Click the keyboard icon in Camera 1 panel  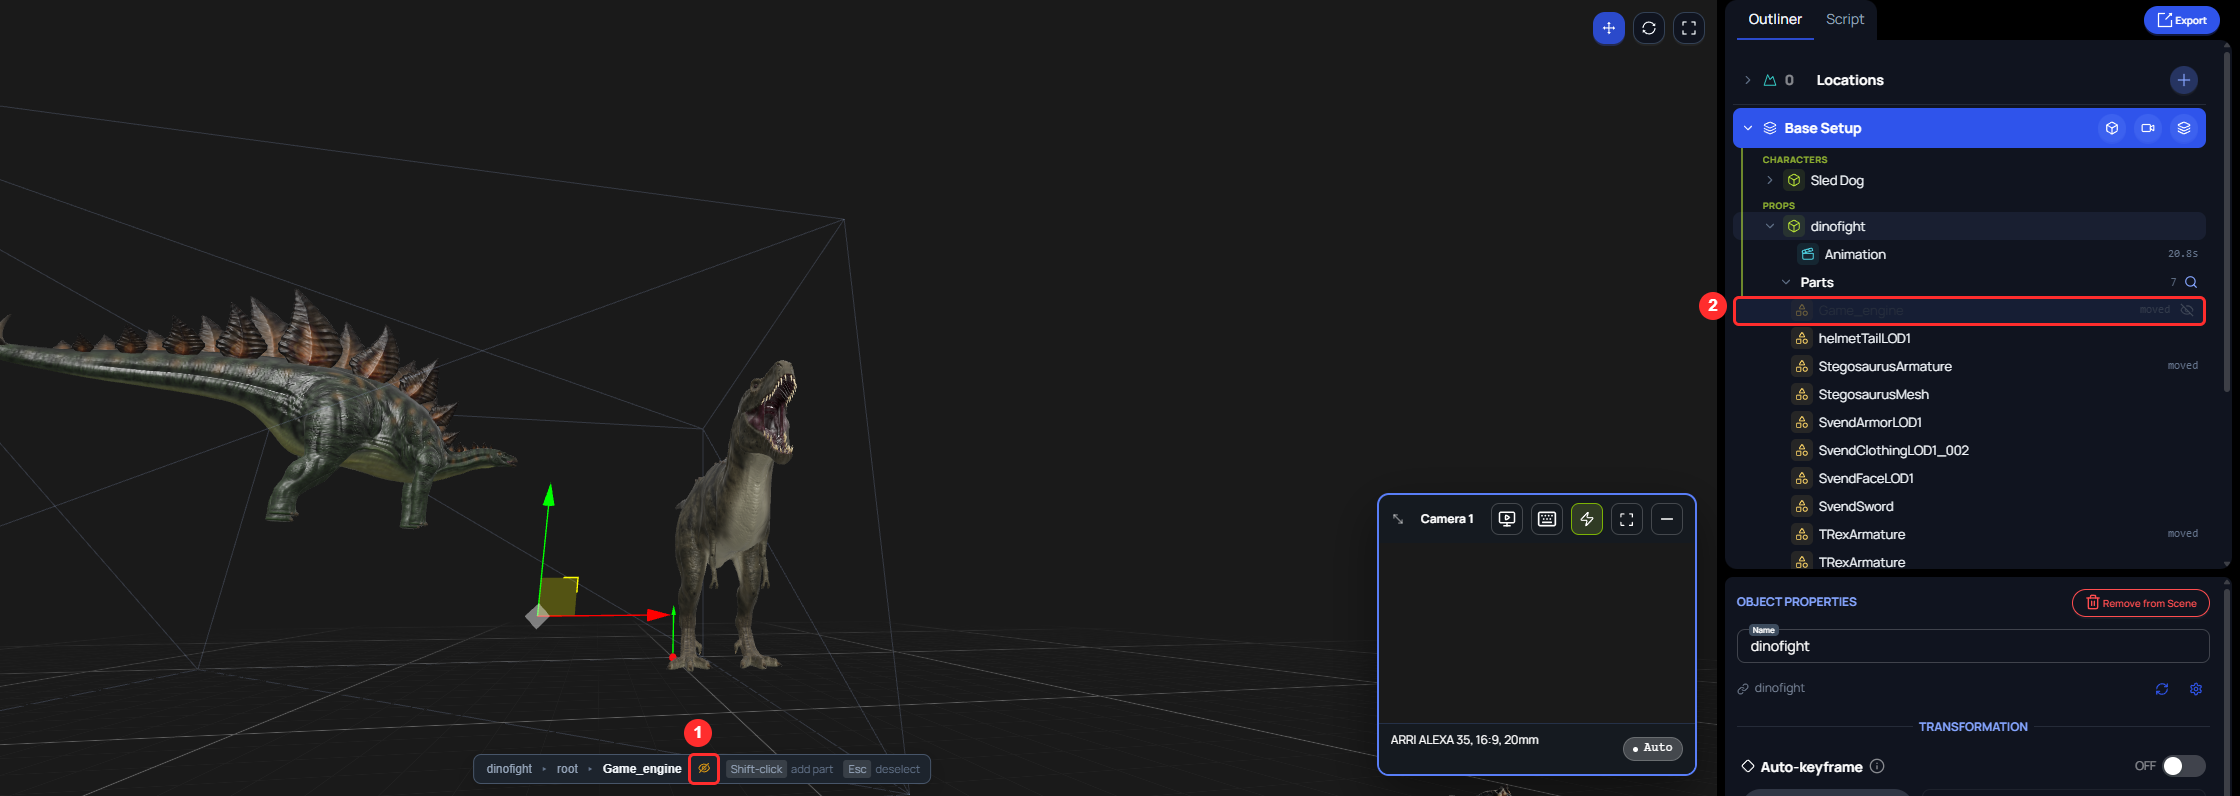[x=1547, y=519]
